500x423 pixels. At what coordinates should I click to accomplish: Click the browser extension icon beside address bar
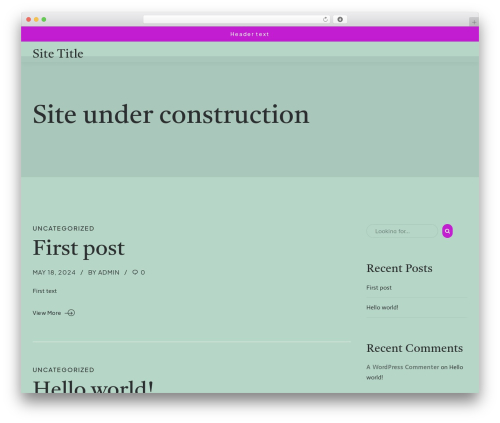340,19
